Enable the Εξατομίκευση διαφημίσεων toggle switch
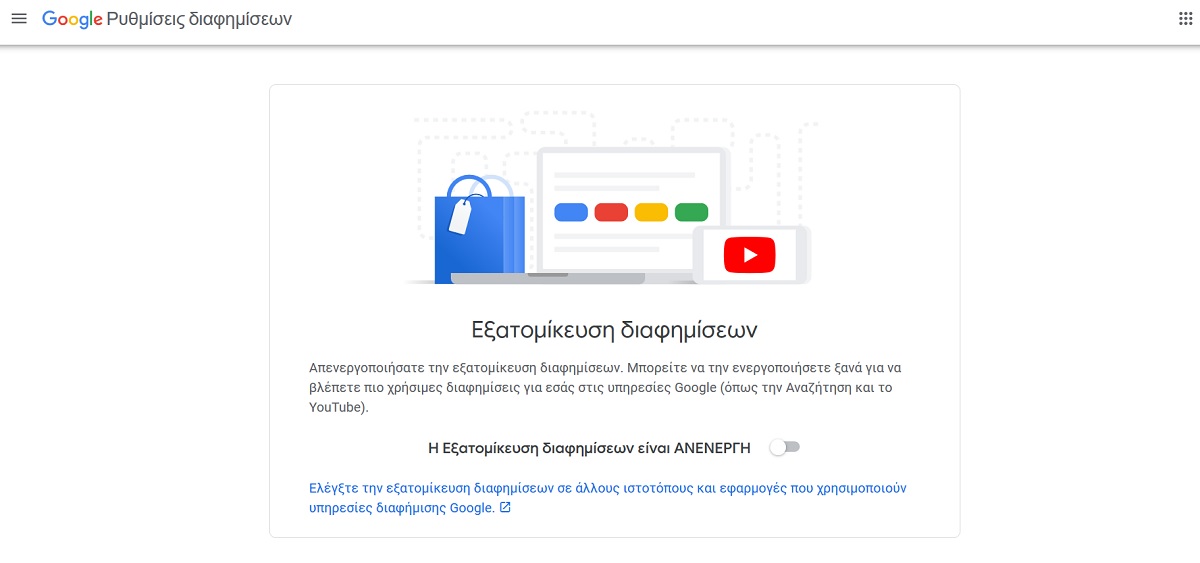Screen dimensions: 1200x563 click(785, 448)
